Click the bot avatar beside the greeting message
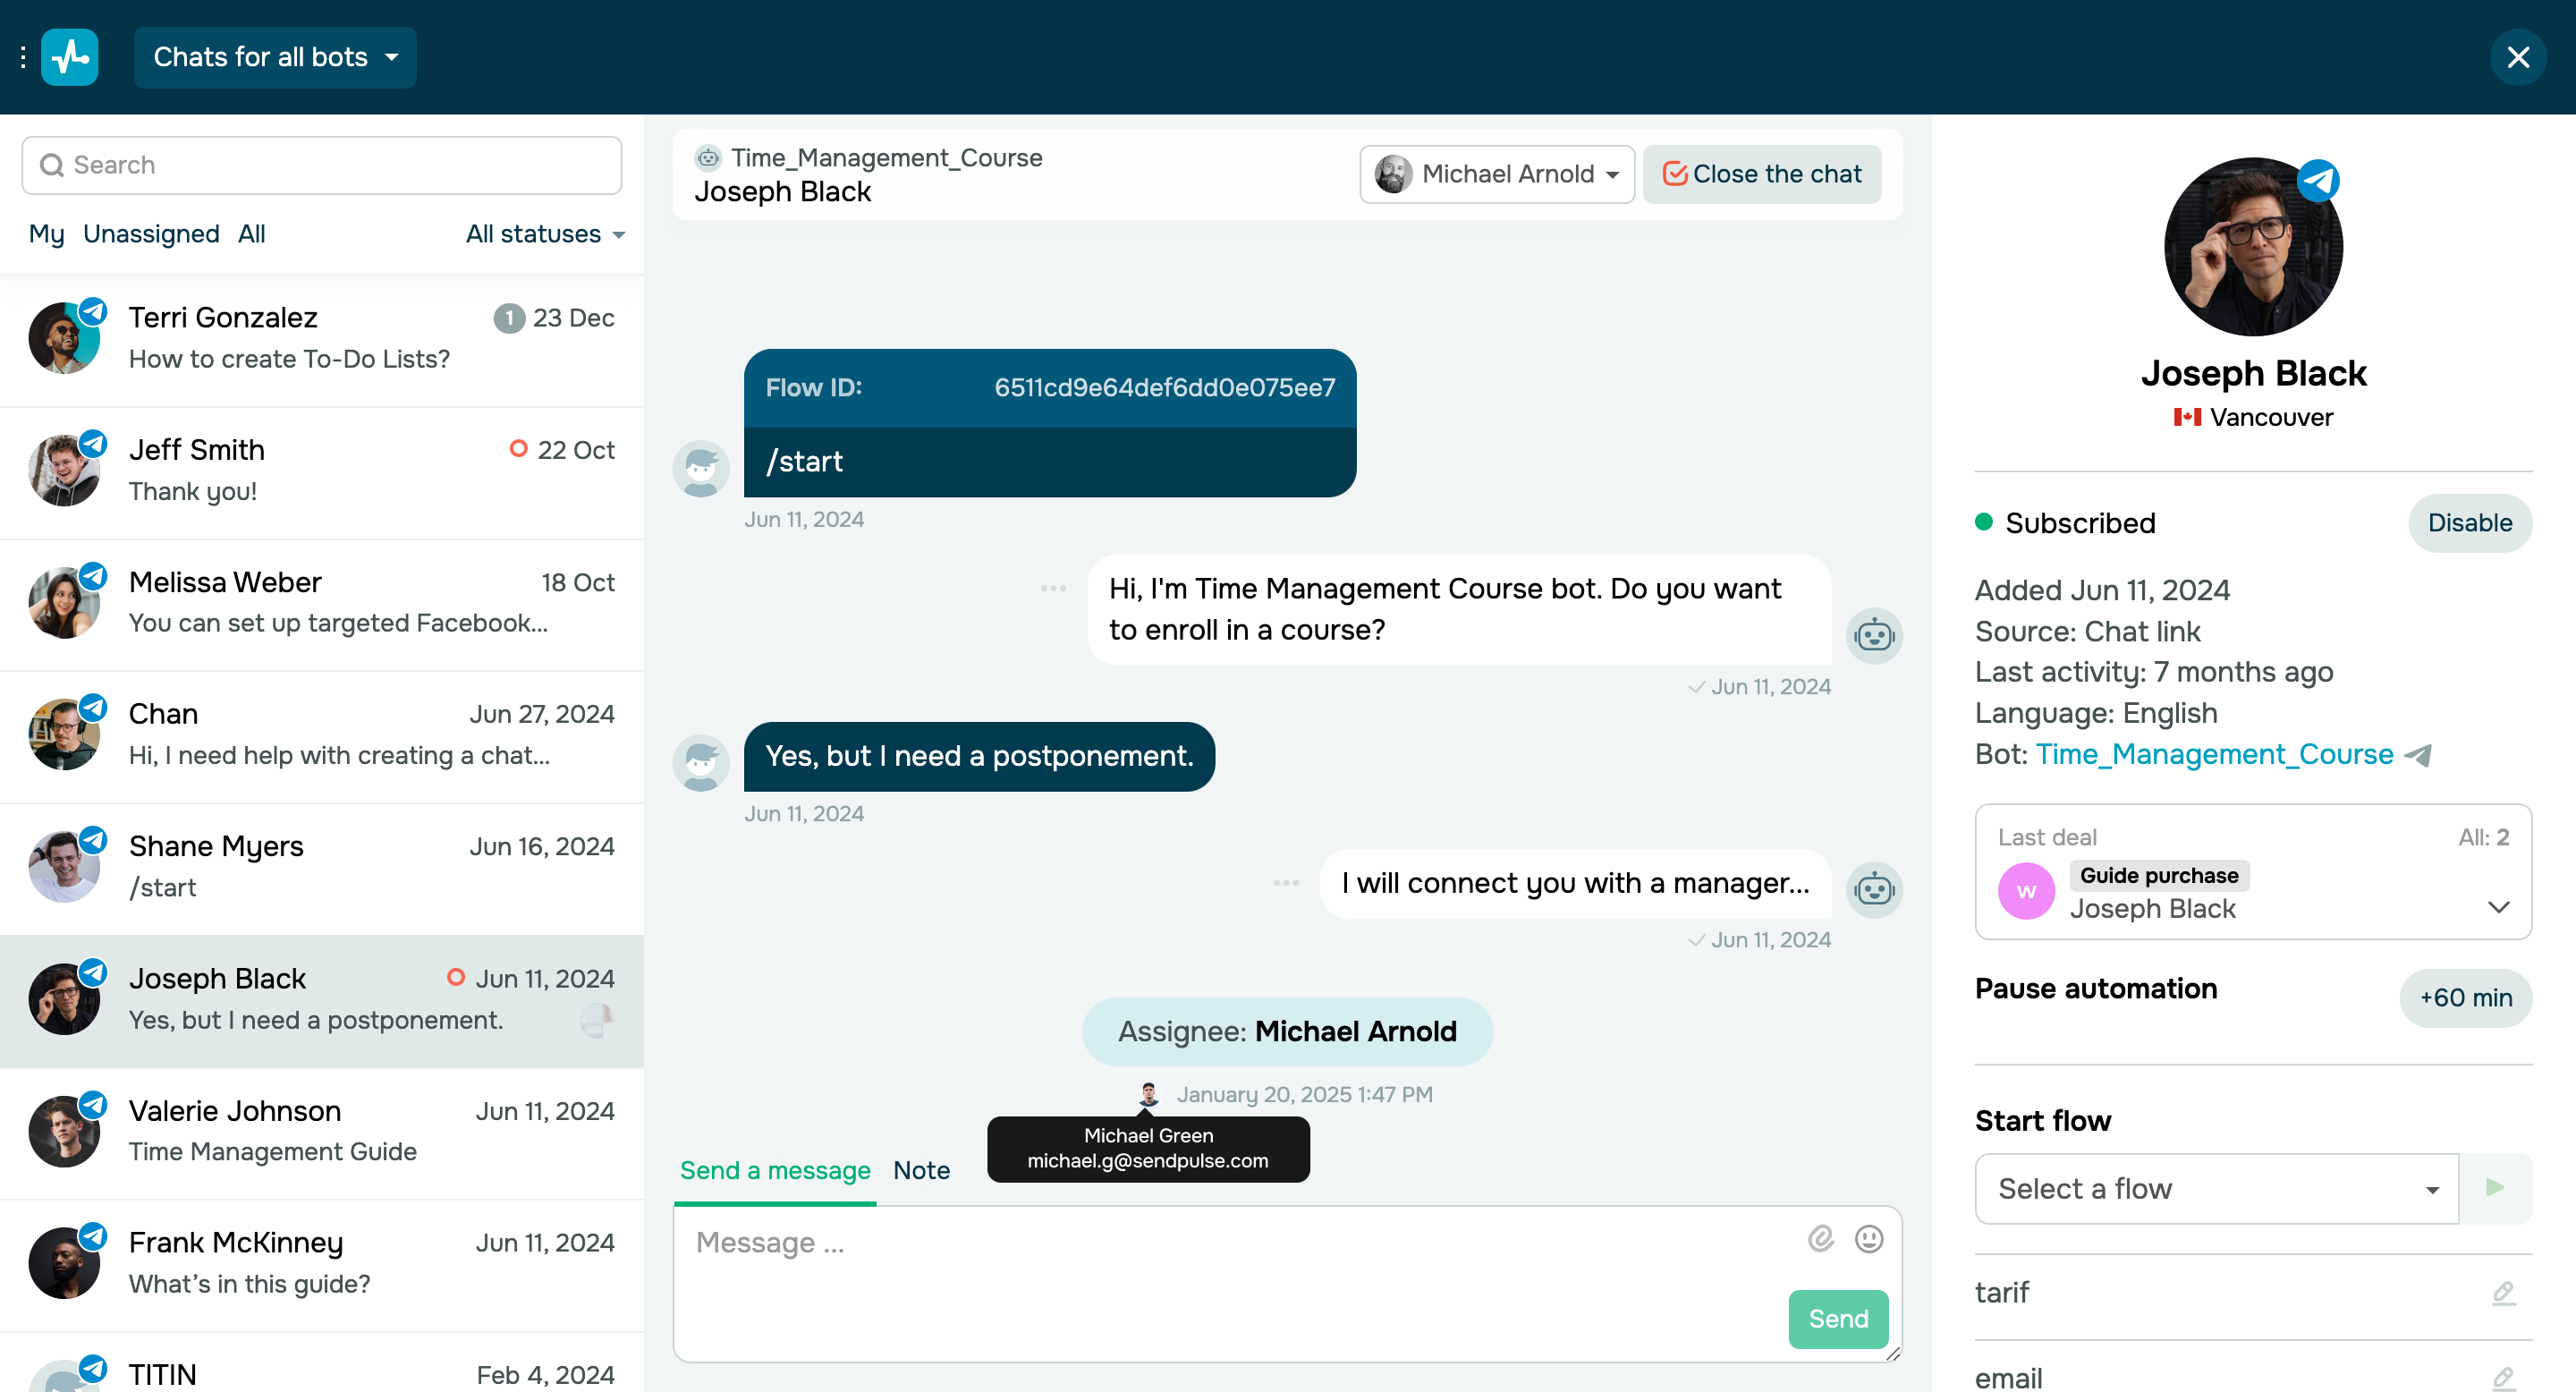Viewport: 2576px width, 1392px height. pos(1875,635)
